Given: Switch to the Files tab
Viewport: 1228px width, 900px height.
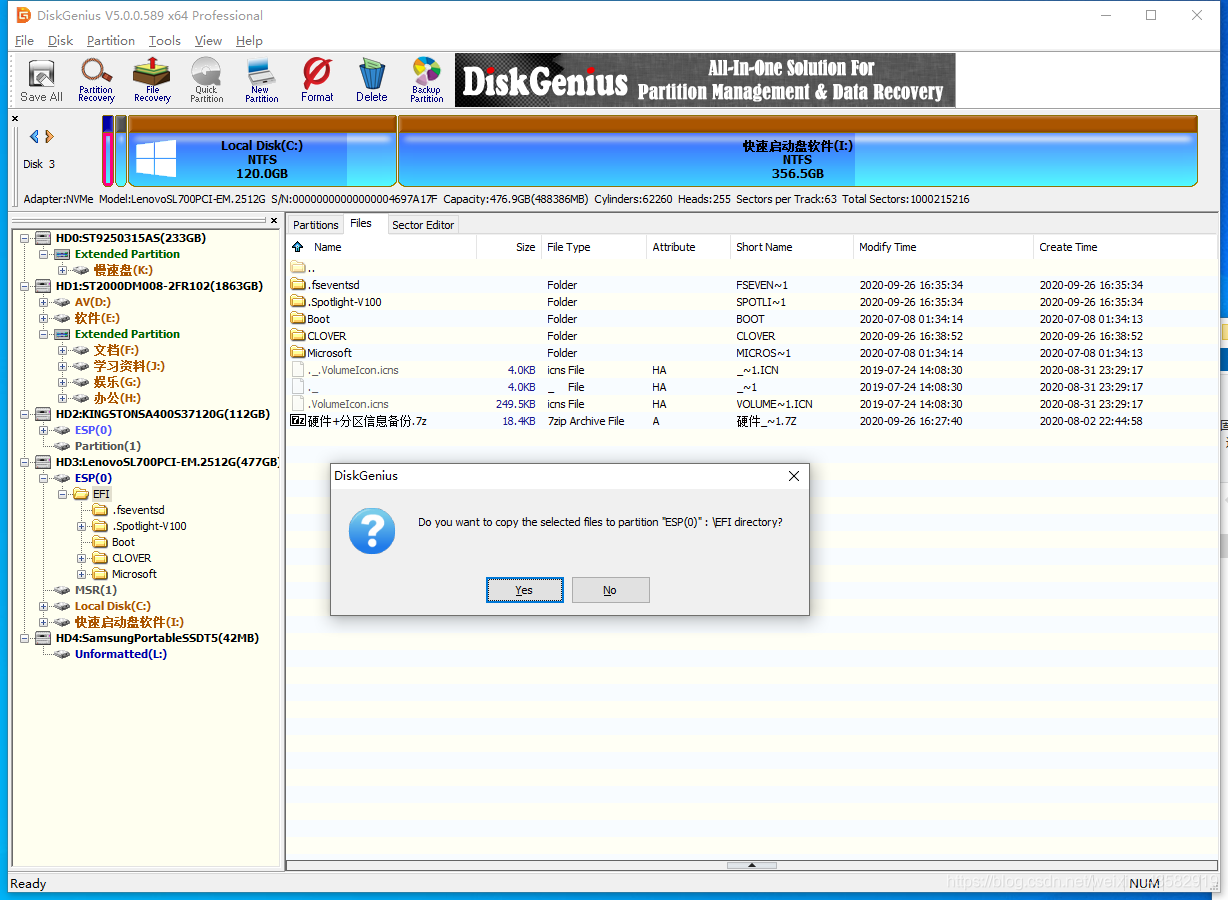Looking at the screenshot, I should click(361, 223).
